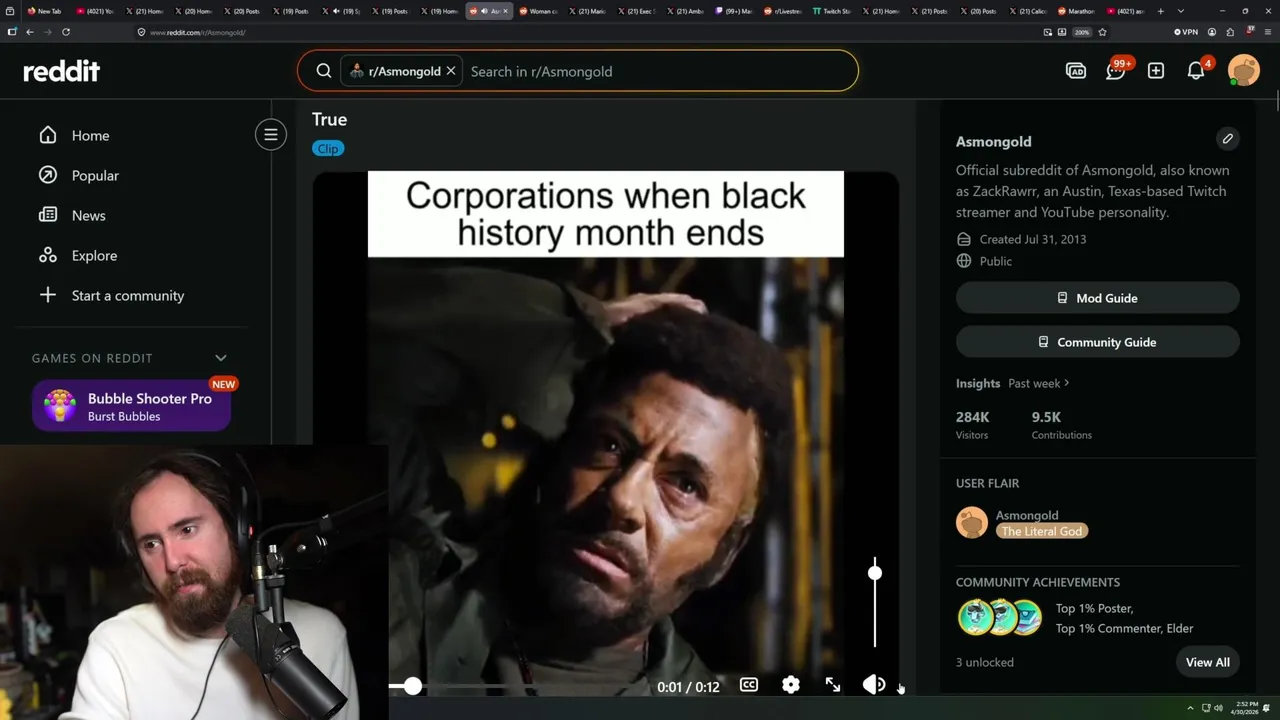Toggle closed captions on the video
Image resolution: width=1280 pixels, height=720 pixels.
[x=749, y=685]
